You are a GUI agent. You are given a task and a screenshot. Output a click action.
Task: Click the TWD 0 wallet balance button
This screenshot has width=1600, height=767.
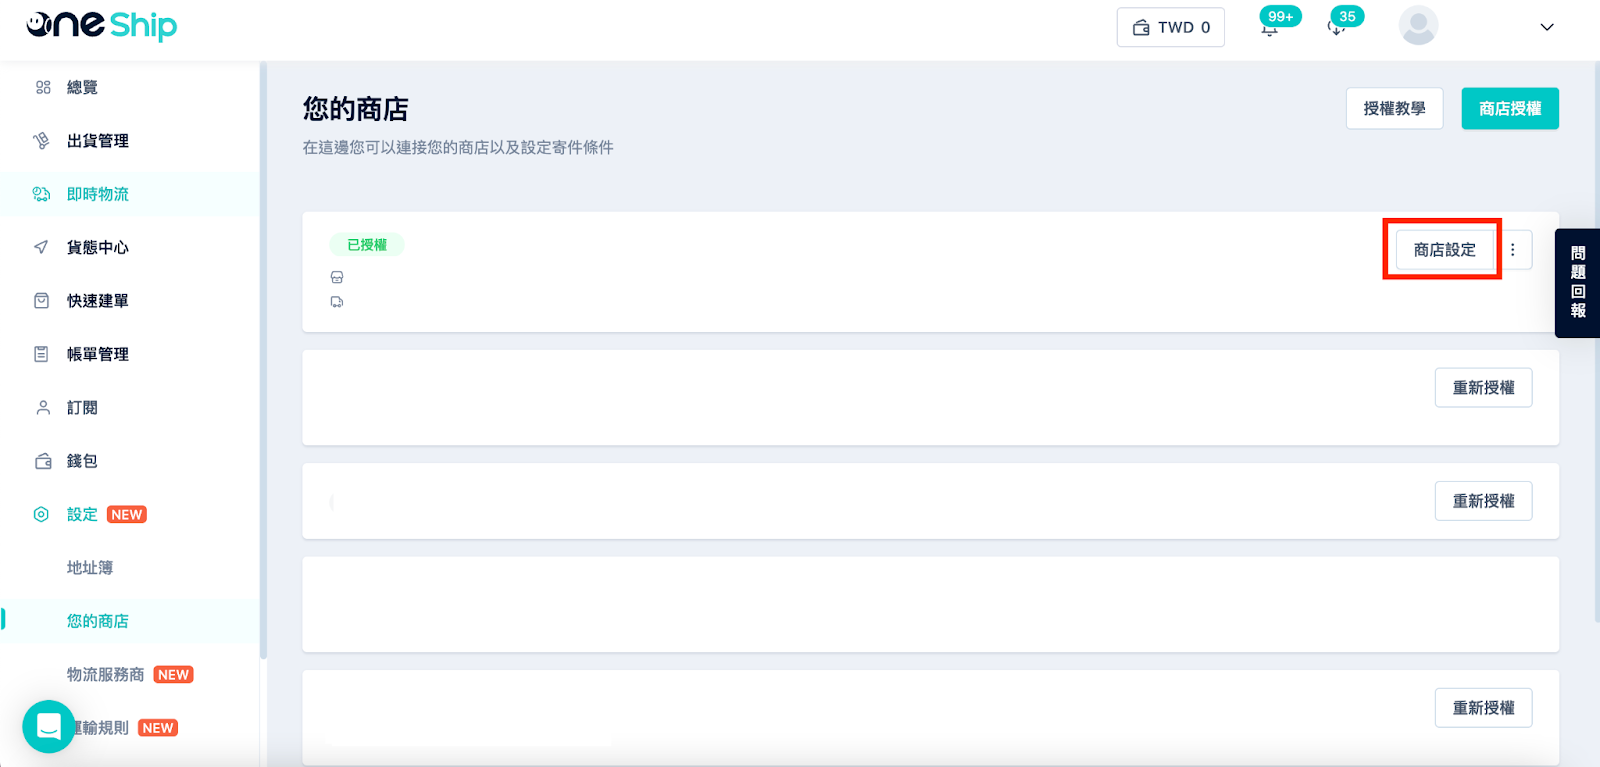pos(1171,28)
